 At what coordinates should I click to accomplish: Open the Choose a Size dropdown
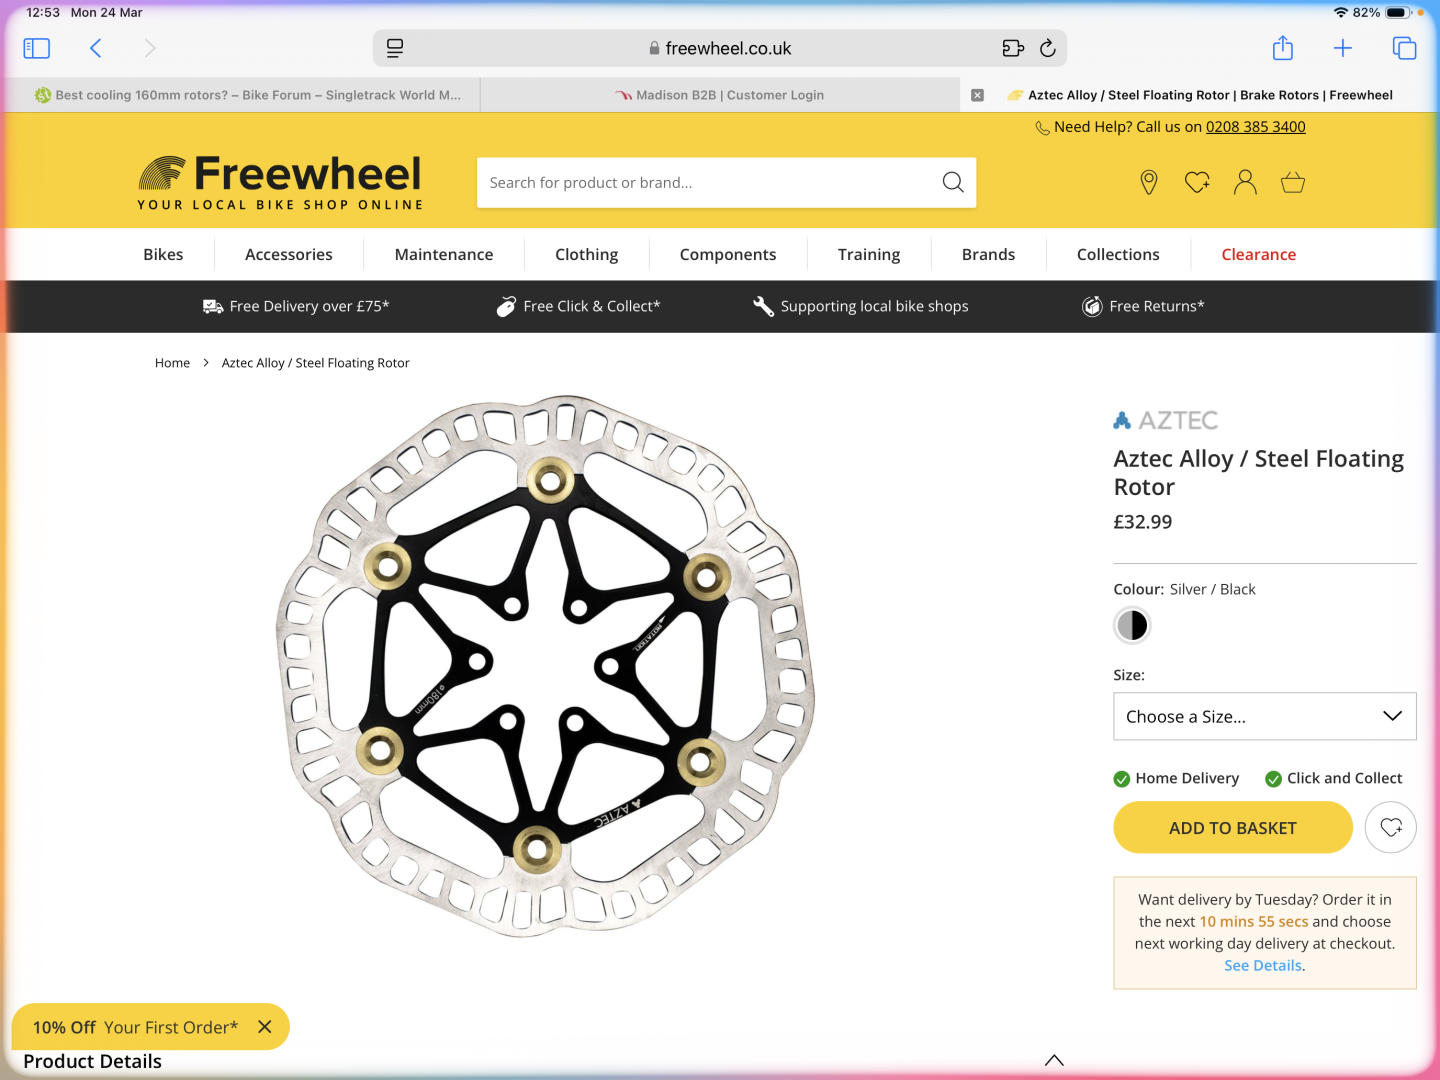[x=1264, y=716]
